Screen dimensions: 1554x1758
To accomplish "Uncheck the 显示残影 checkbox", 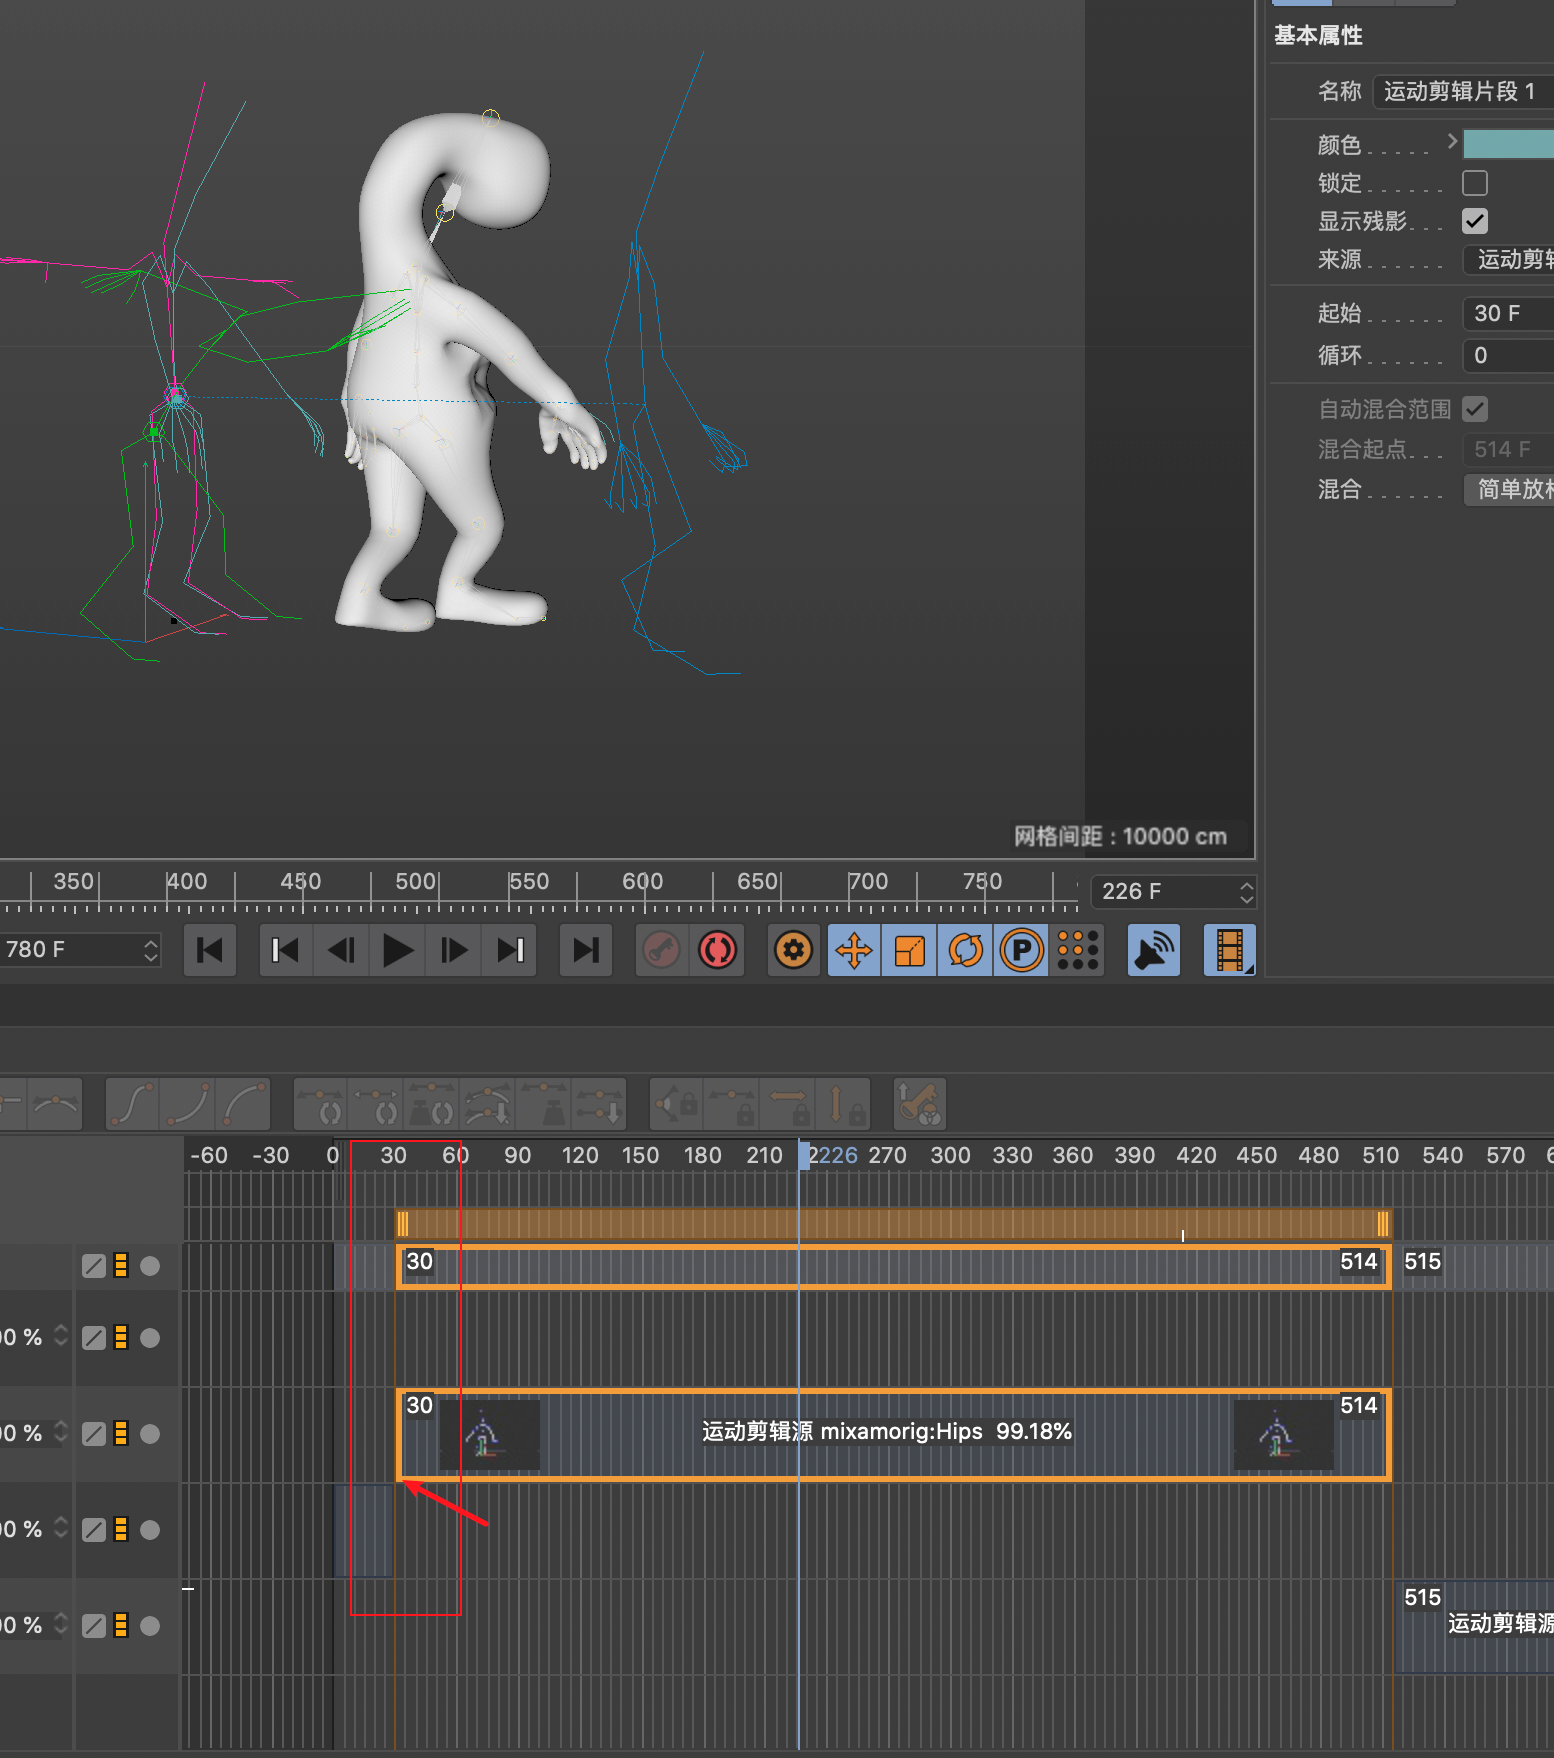I will 1474,221.
